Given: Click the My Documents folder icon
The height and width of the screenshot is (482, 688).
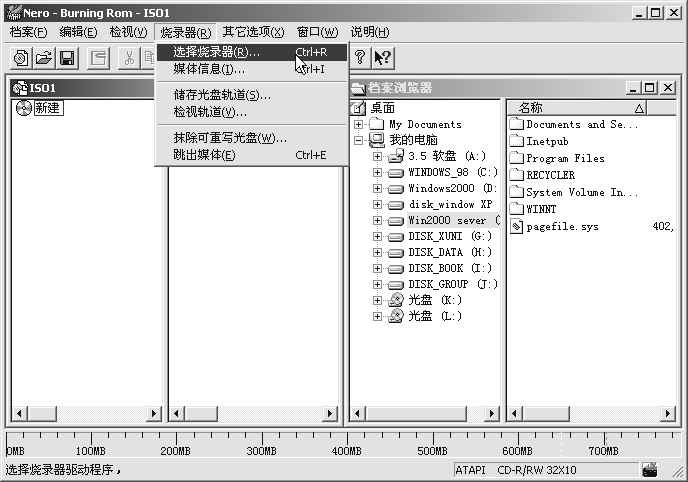Looking at the screenshot, I should pos(376,124).
